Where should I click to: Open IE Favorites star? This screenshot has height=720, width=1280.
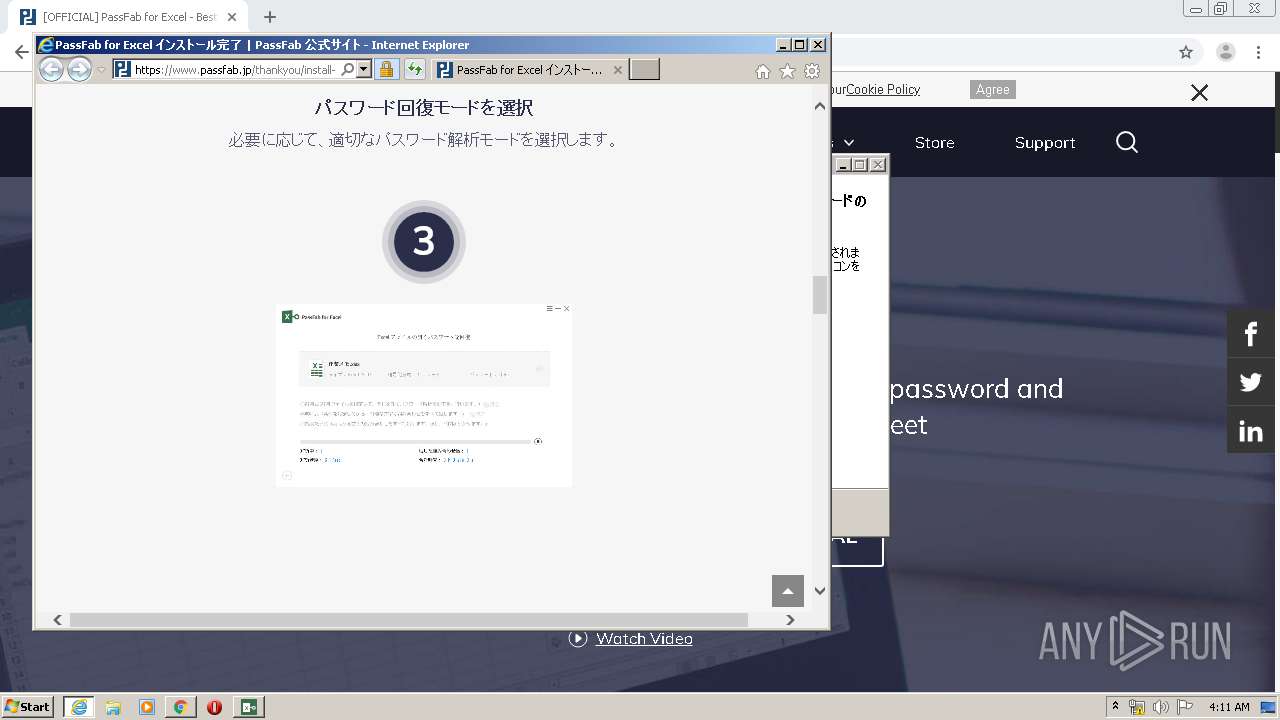coord(787,71)
